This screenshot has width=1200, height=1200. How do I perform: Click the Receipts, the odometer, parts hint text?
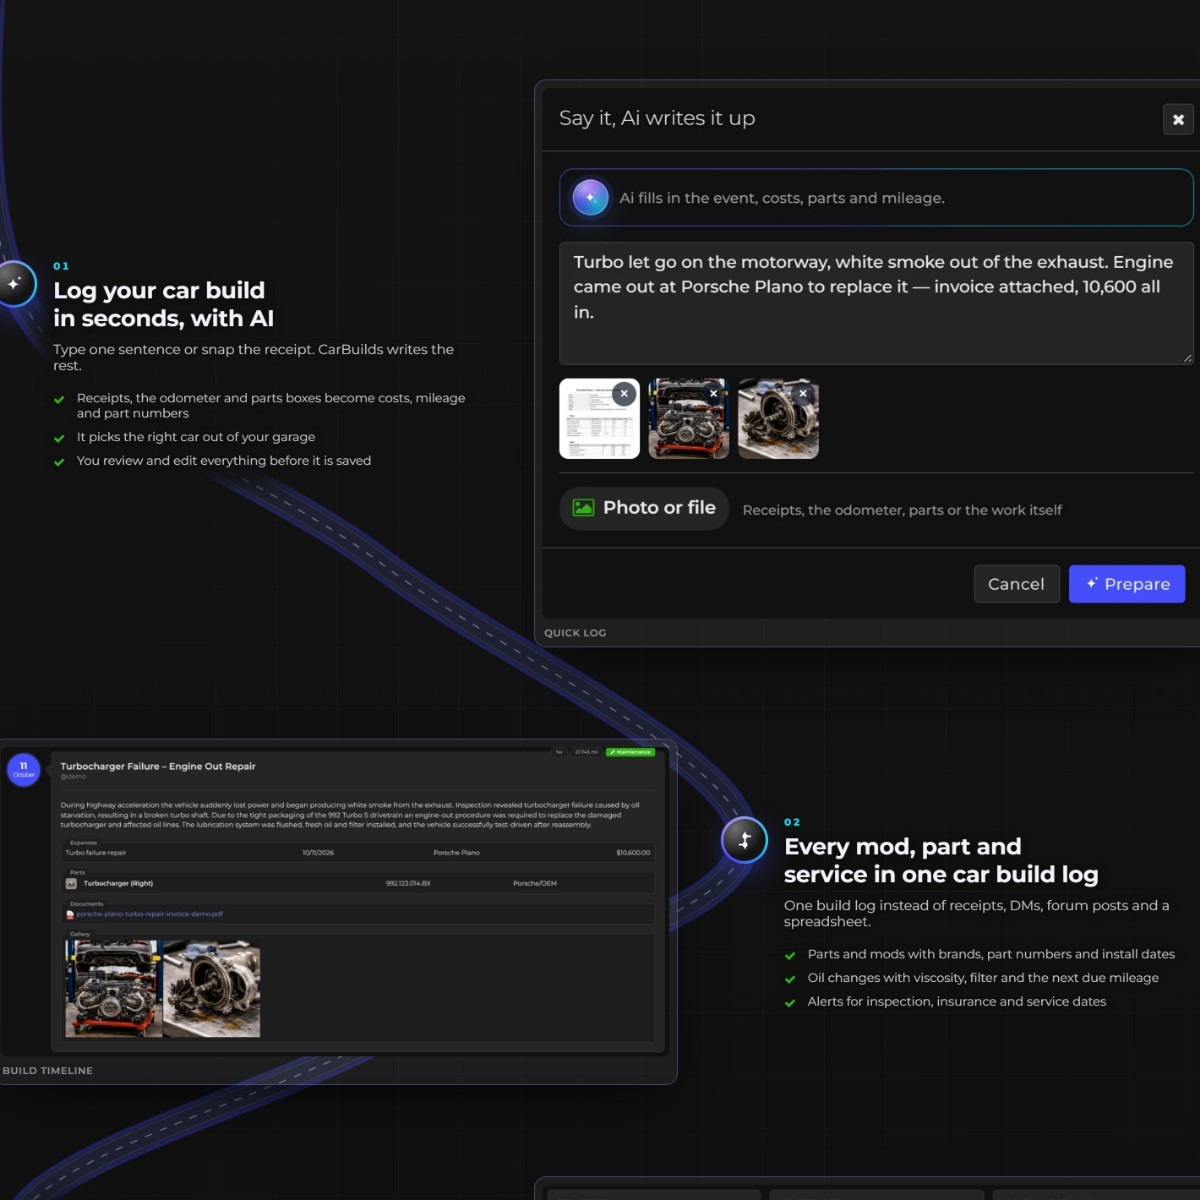tap(902, 510)
